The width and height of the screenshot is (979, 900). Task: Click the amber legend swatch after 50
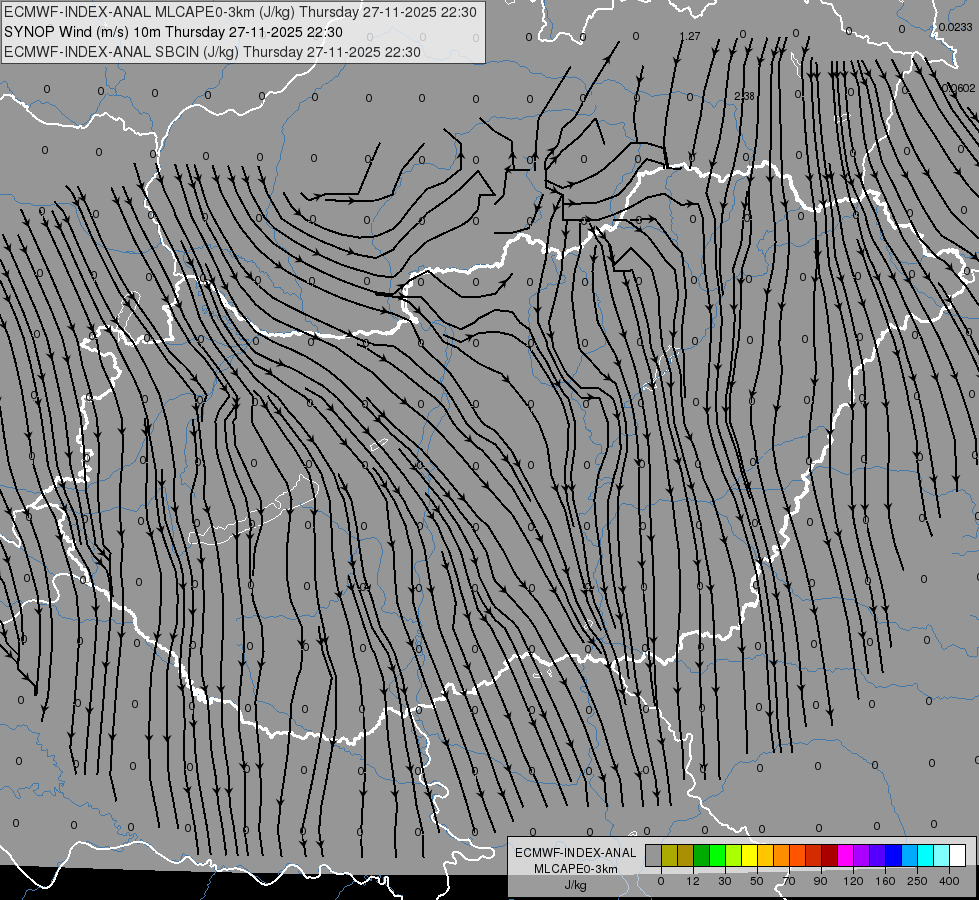(766, 855)
